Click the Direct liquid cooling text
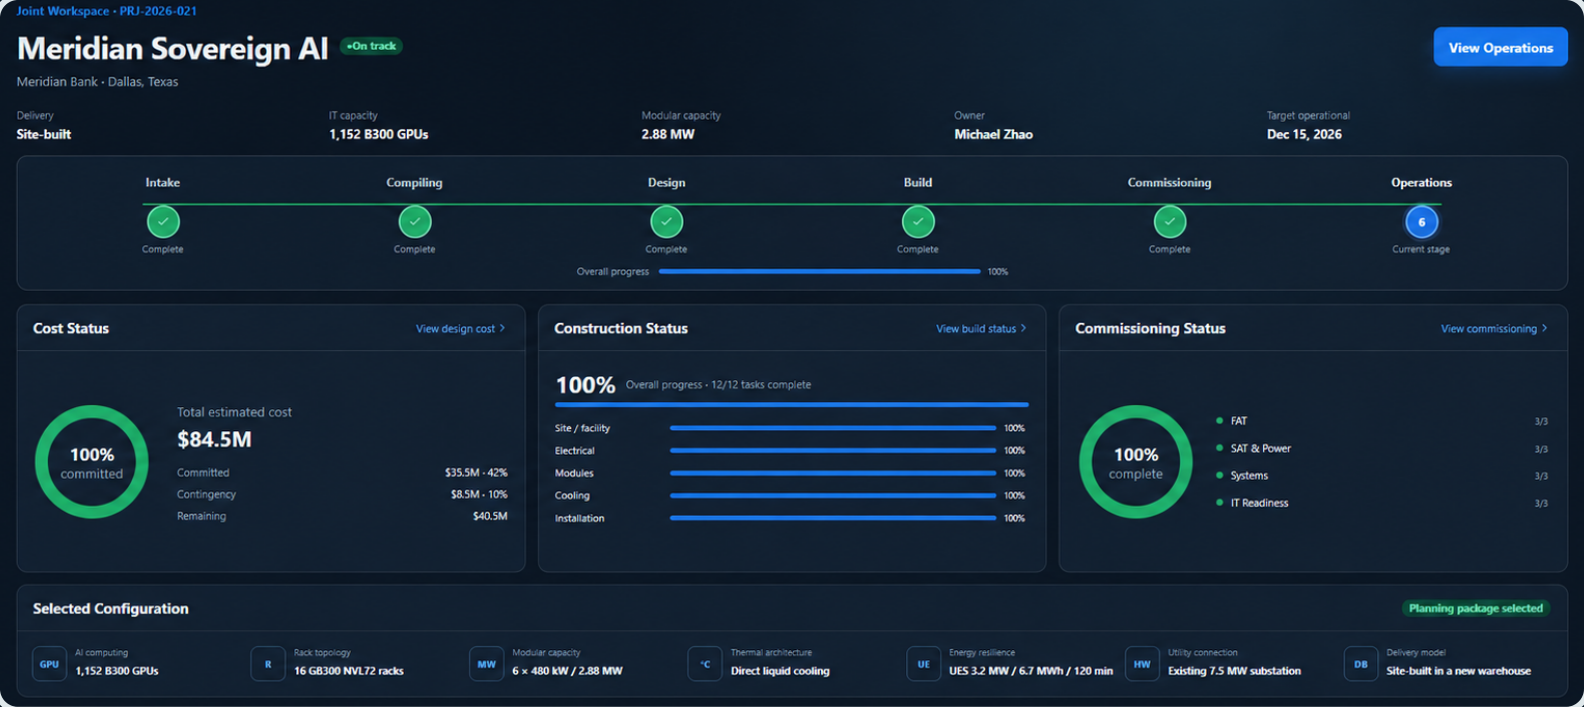Screen dimensions: 1584x707 (x=780, y=671)
